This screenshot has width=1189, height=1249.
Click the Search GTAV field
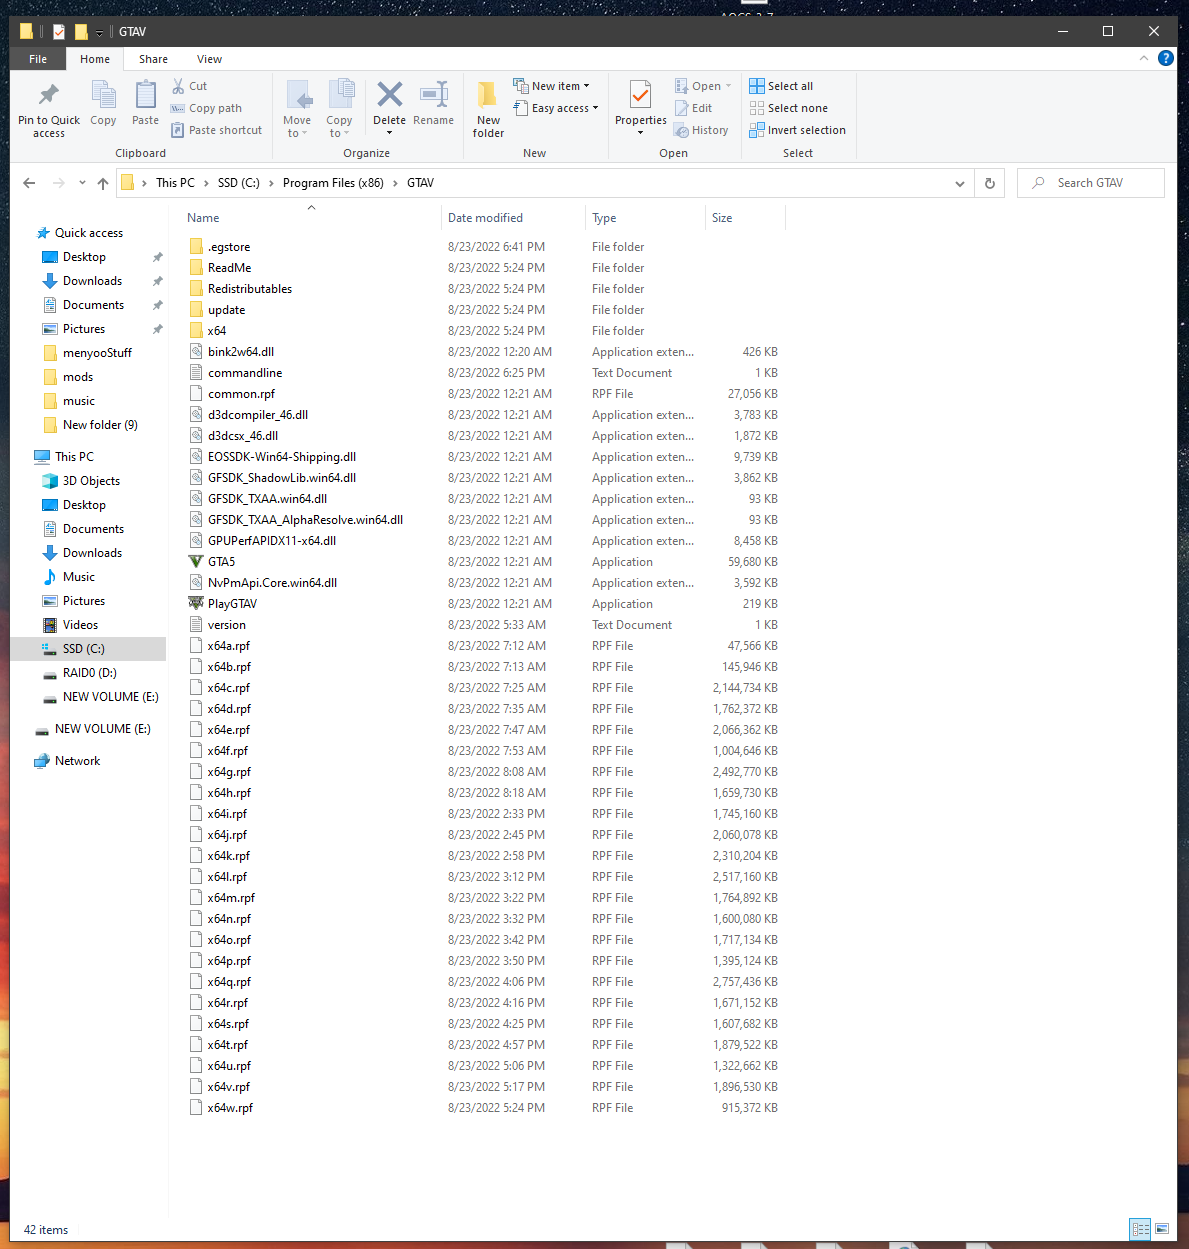pyautogui.click(x=1091, y=183)
